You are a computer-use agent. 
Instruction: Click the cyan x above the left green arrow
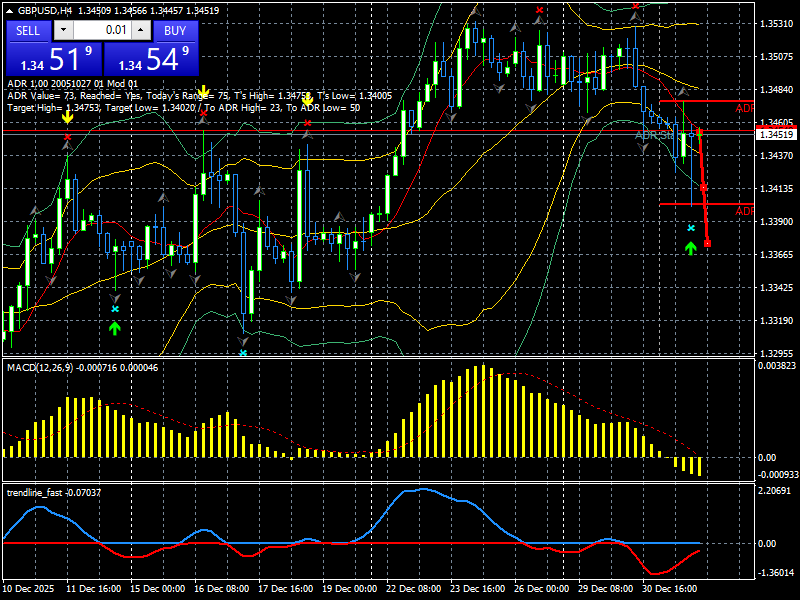coord(115,309)
